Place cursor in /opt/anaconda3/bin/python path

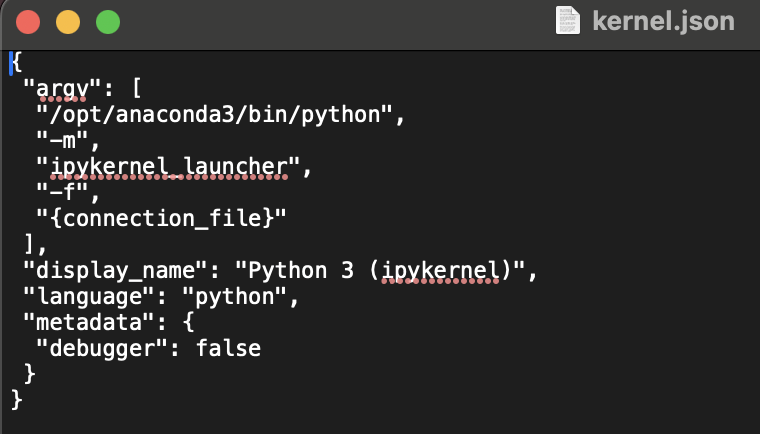pyautogui.click(x=218, y=114)
